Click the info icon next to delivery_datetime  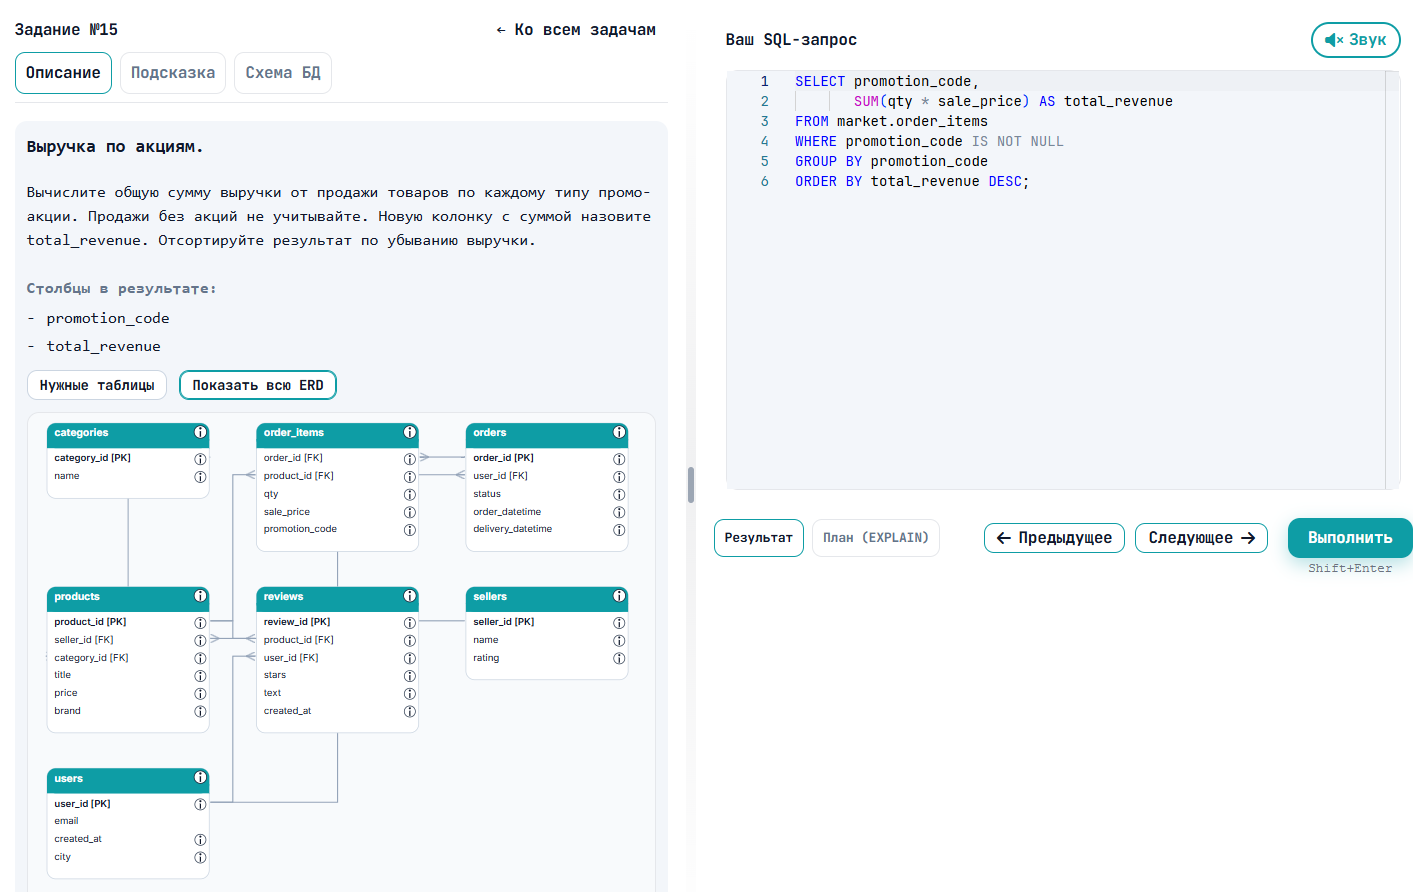pyautogui.click(x=619, y=529)
